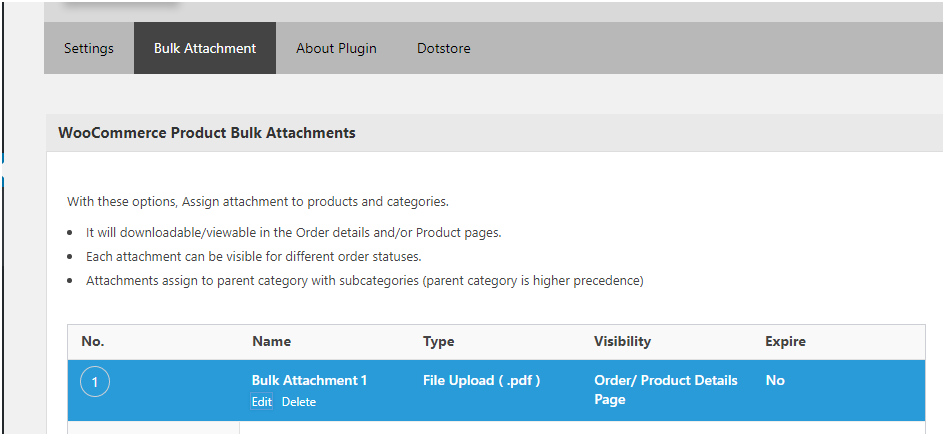Click the Expire value No
This screenshot has width=945, height=436.
[775, 381]
